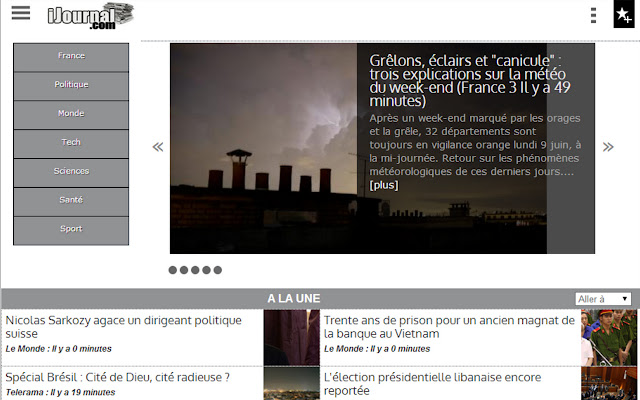Image resolution: width=640 pixels, height=400 pixels.
Task: Open the 'Grêlons, éclairs et canicule' headline
Action: (469, 80)
